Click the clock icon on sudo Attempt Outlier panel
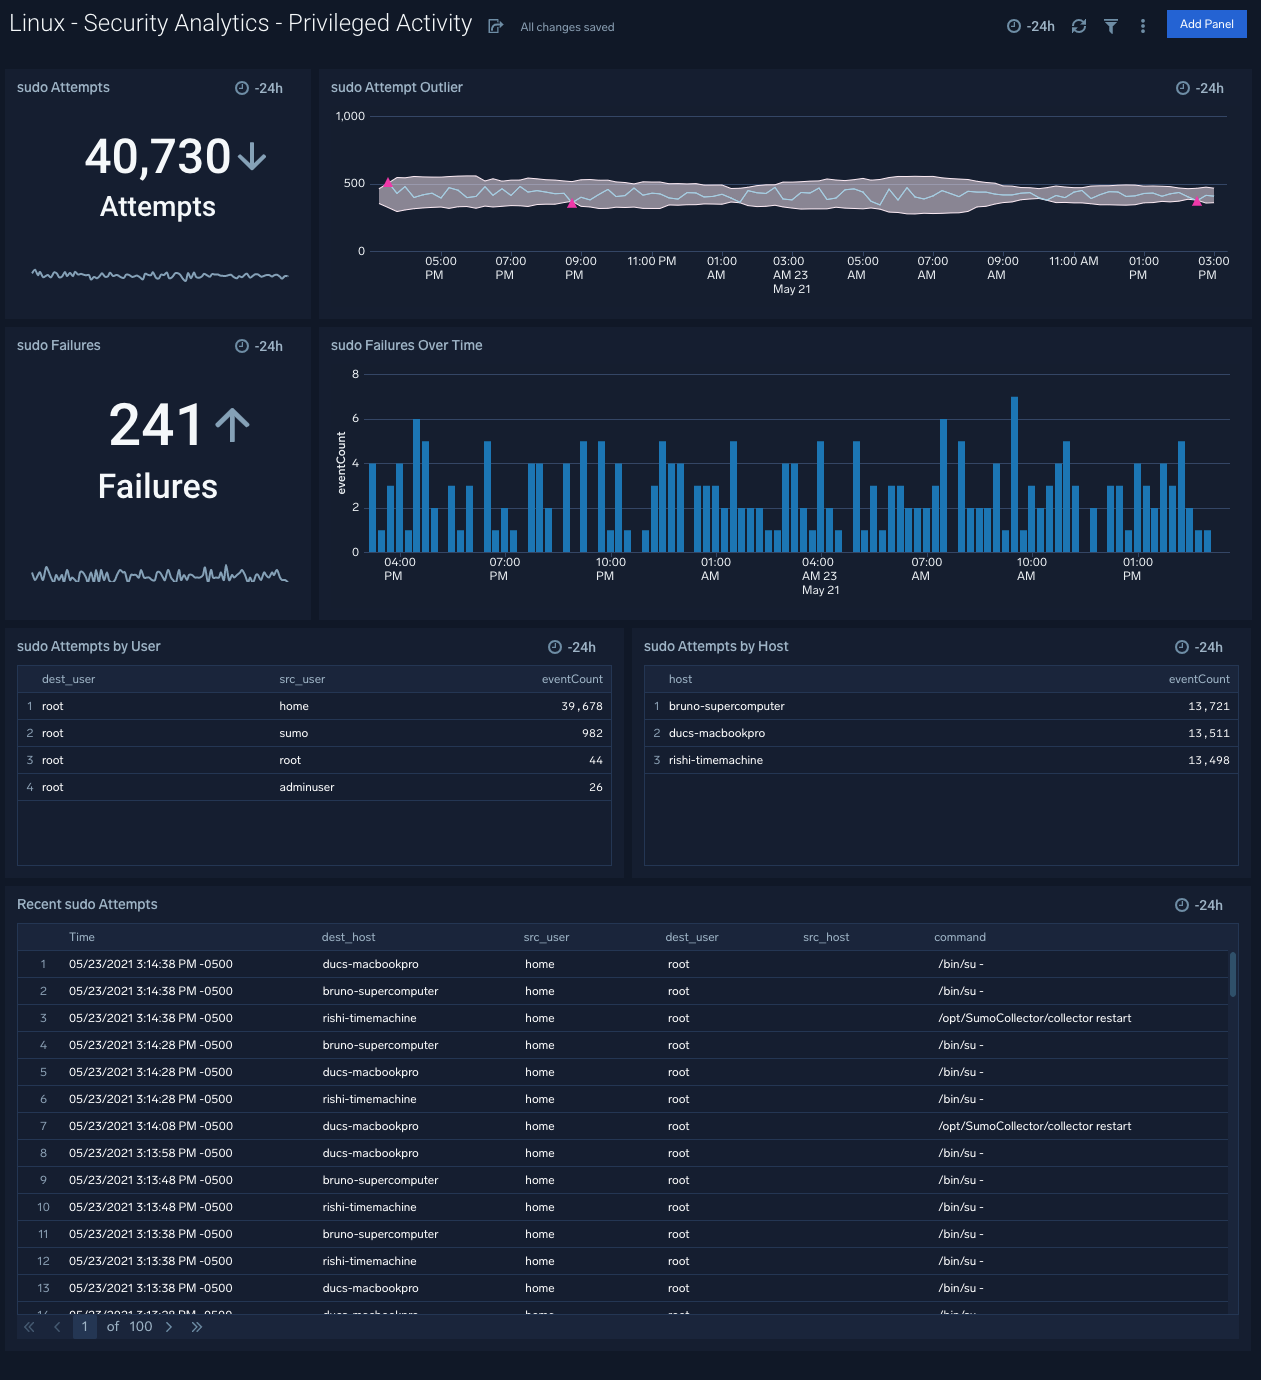 [x=1184, y=88]
